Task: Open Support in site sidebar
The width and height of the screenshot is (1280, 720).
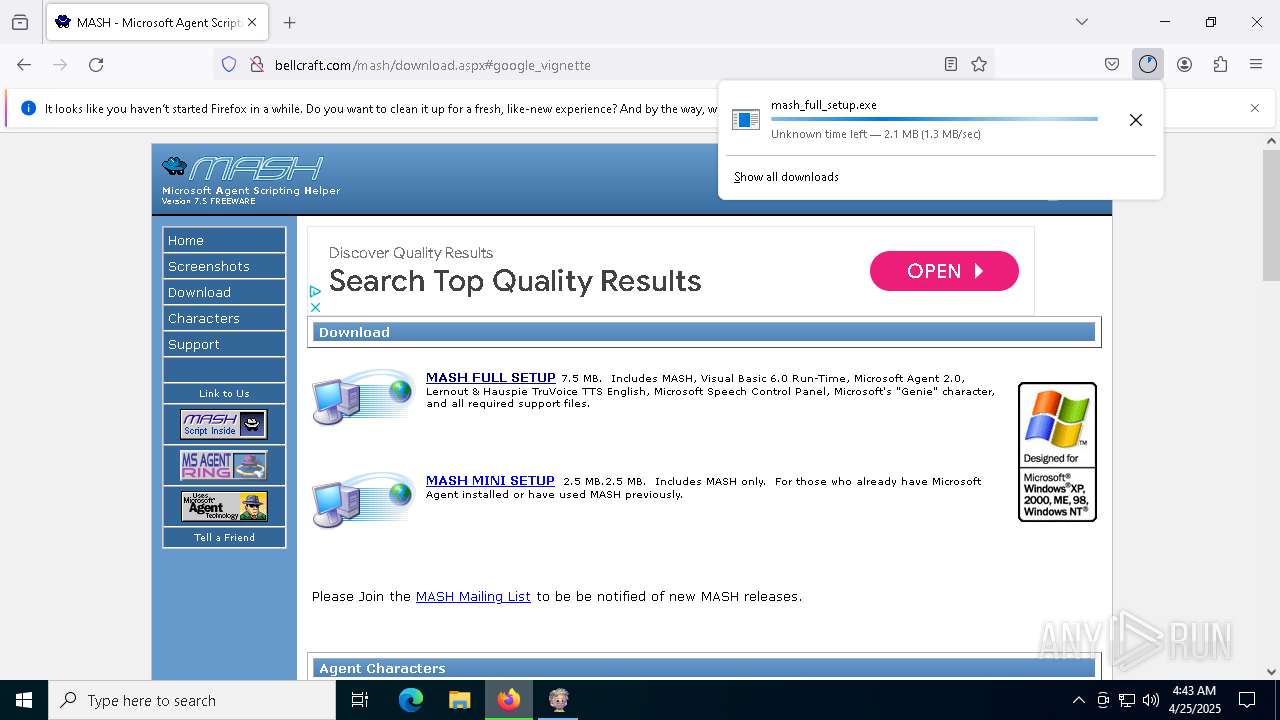Action: pyautogui.click(x=224, y=344)
